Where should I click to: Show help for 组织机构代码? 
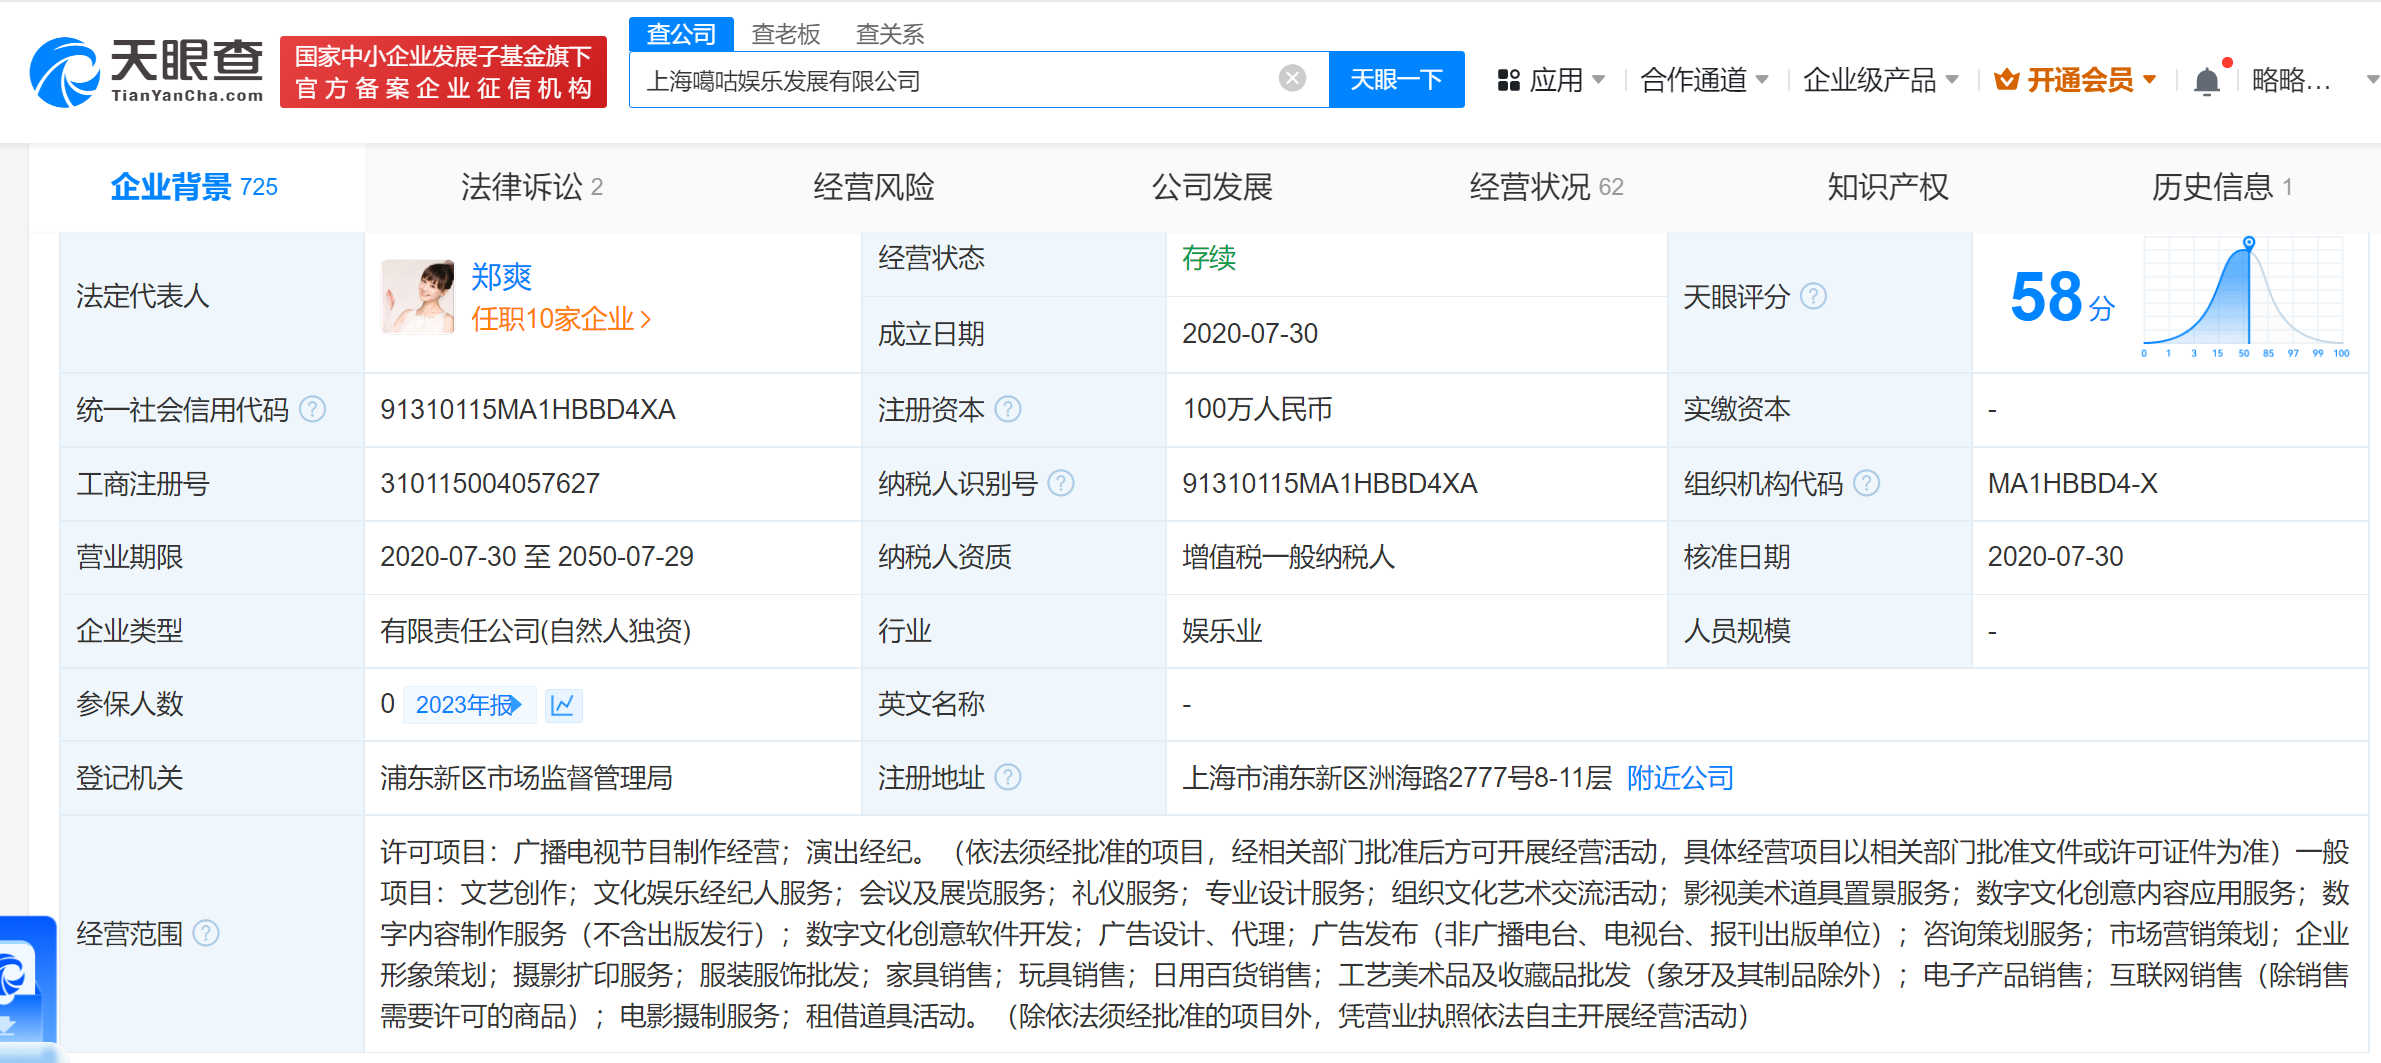(x=1867, y=483)
